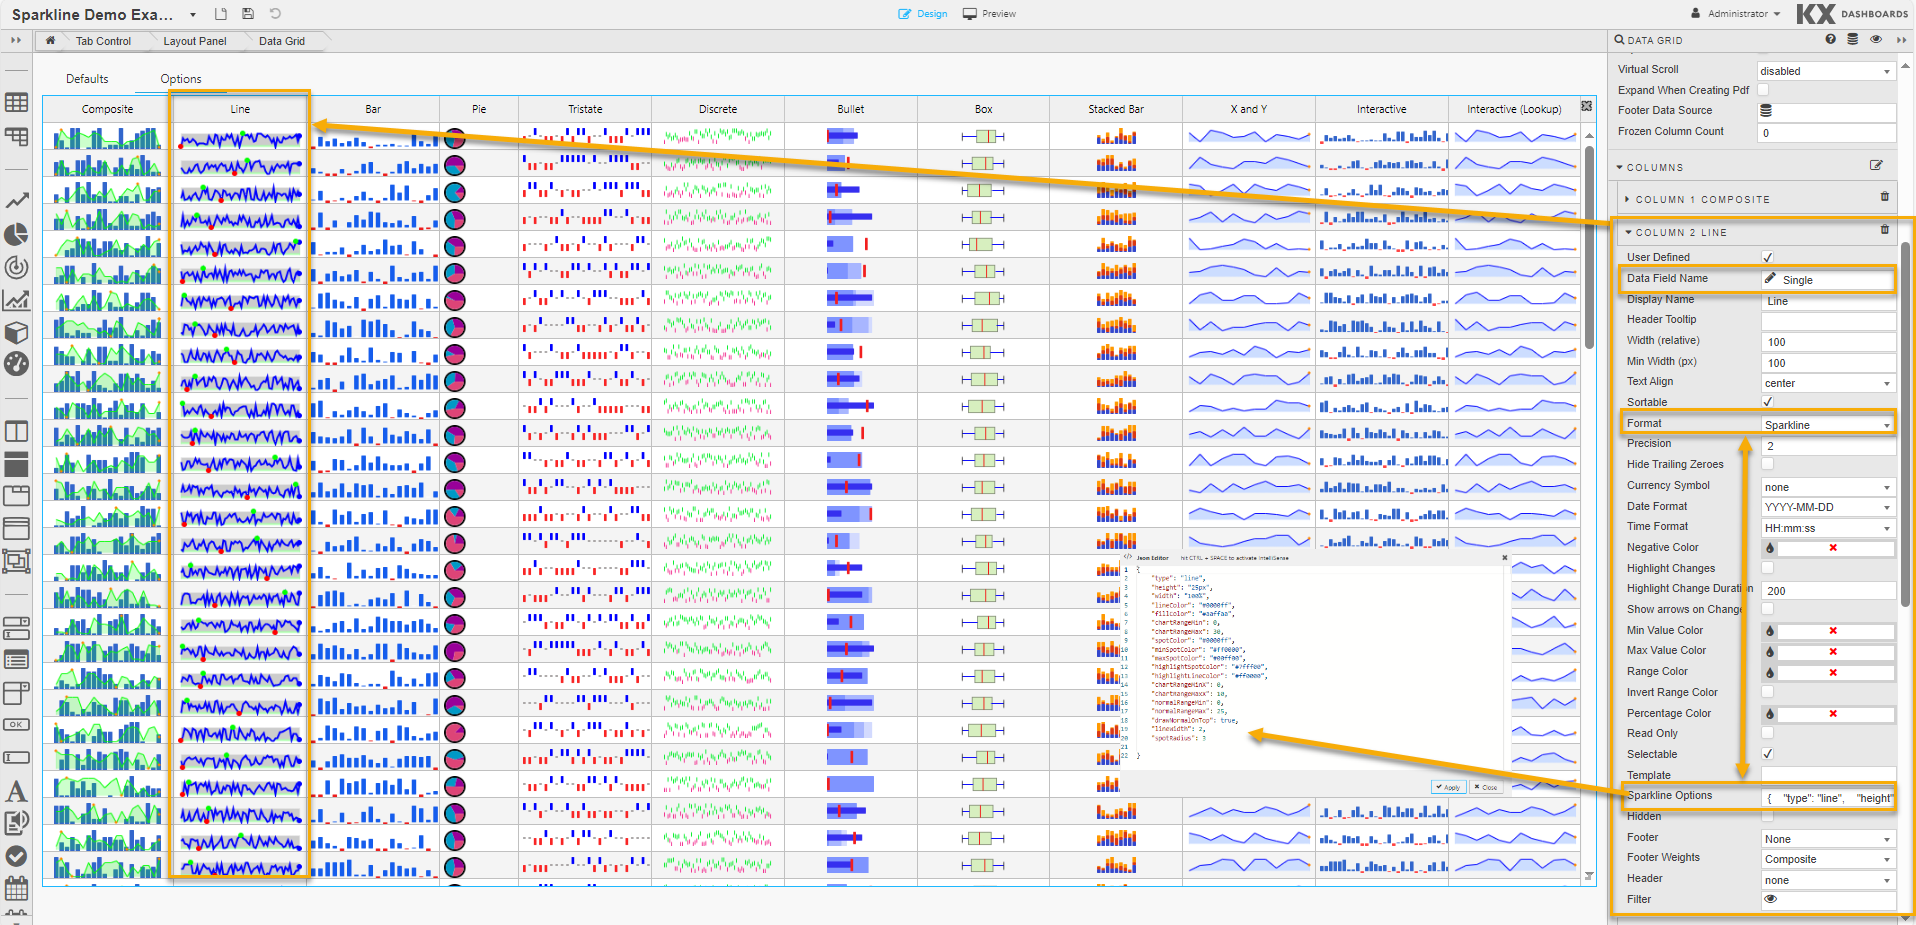Click the home breadcrumb icon
This screenshot has width=1916, height=925.
[x=50, y=41]
